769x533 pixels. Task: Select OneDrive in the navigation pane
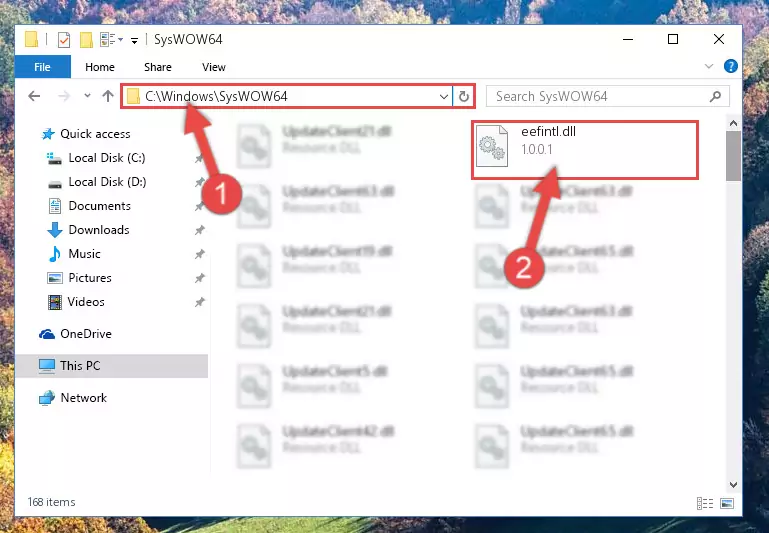tap(86, 334)
